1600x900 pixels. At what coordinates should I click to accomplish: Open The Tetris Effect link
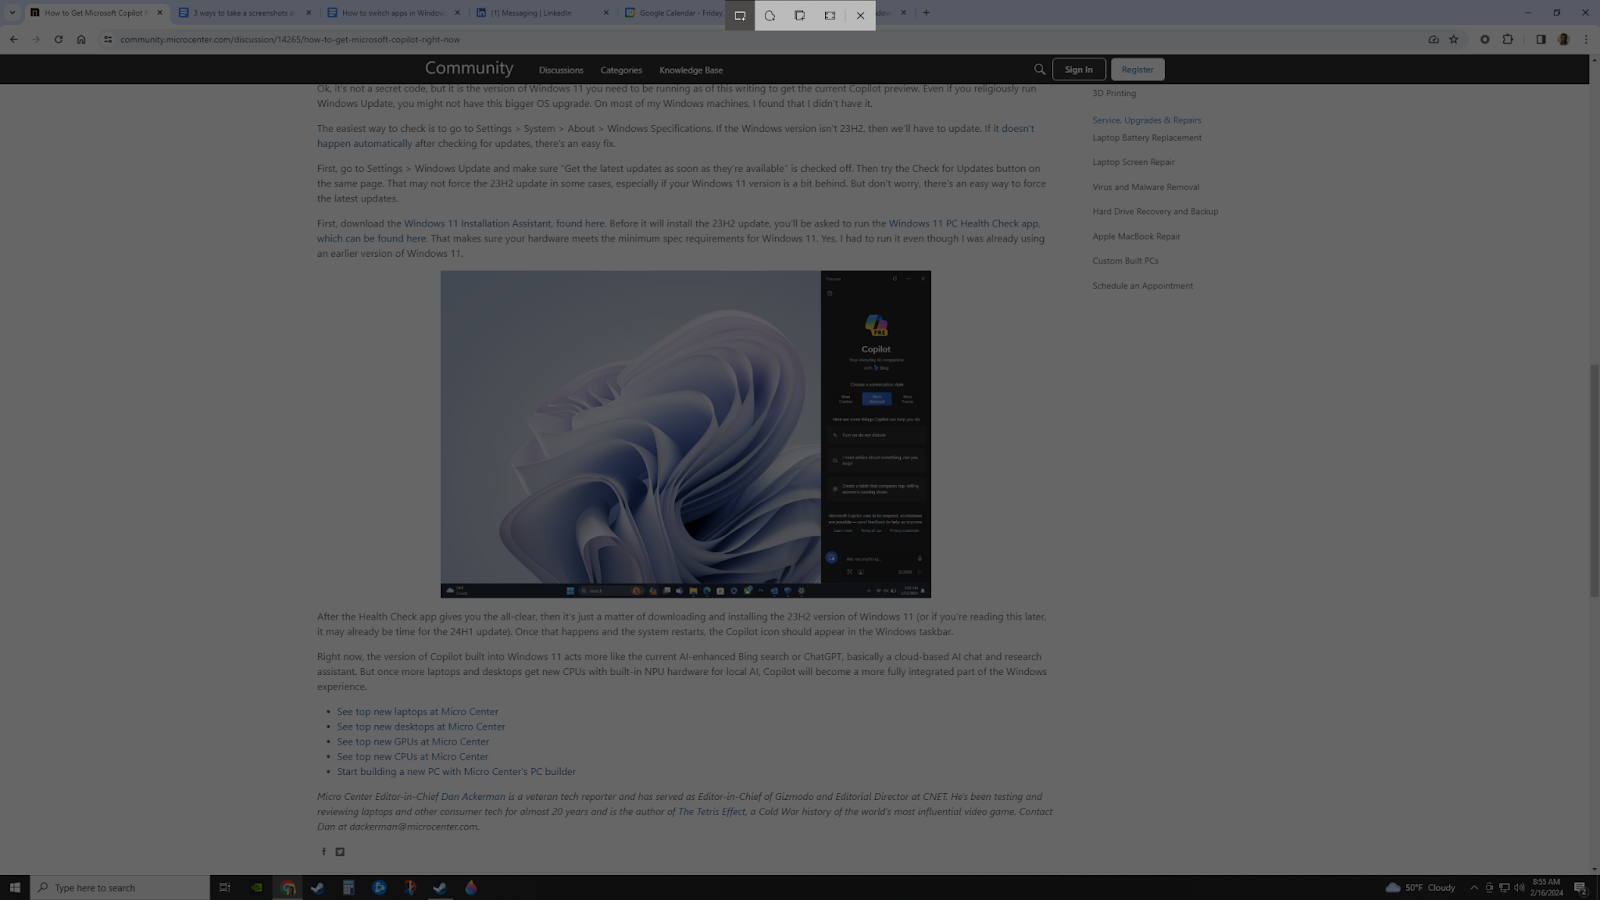[712, 812]
